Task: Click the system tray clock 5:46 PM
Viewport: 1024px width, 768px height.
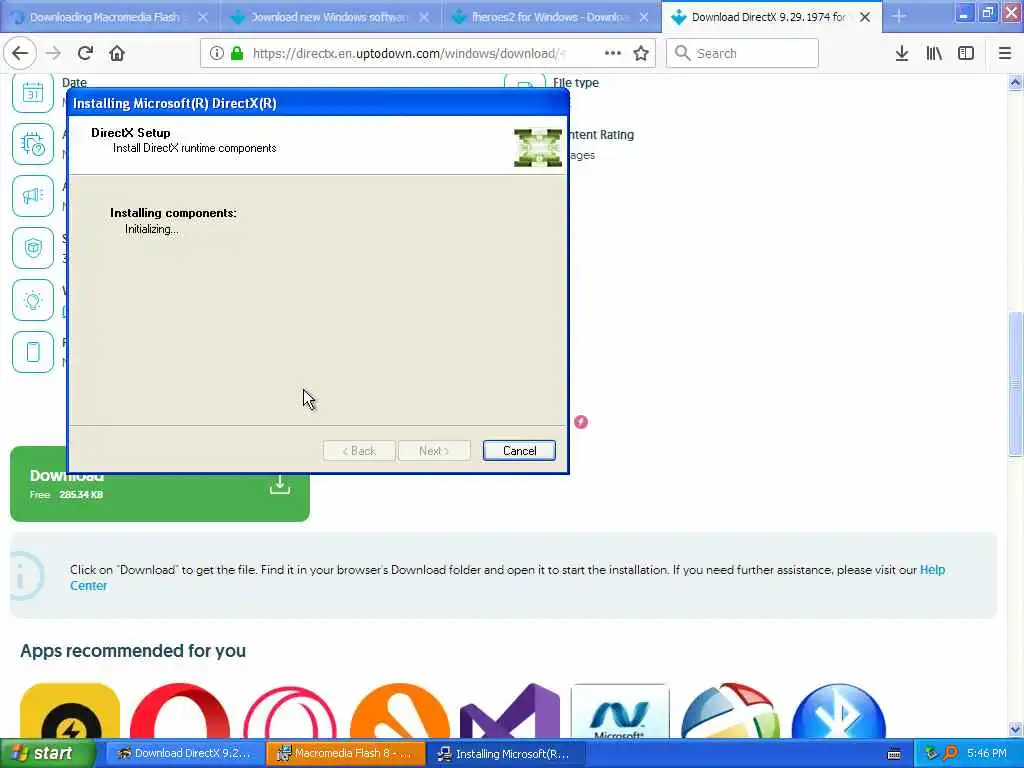Action: (987, 753)
